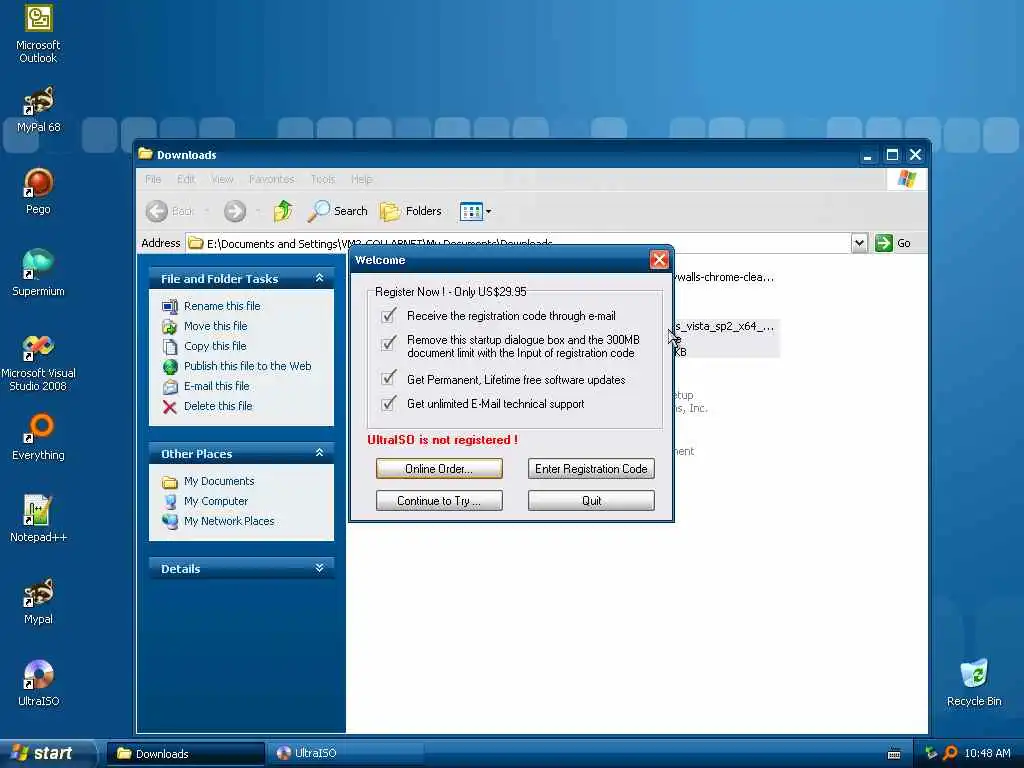Click the Forward arrow in Downloads window
1024x768 pixels.
(x=235, y=211)
